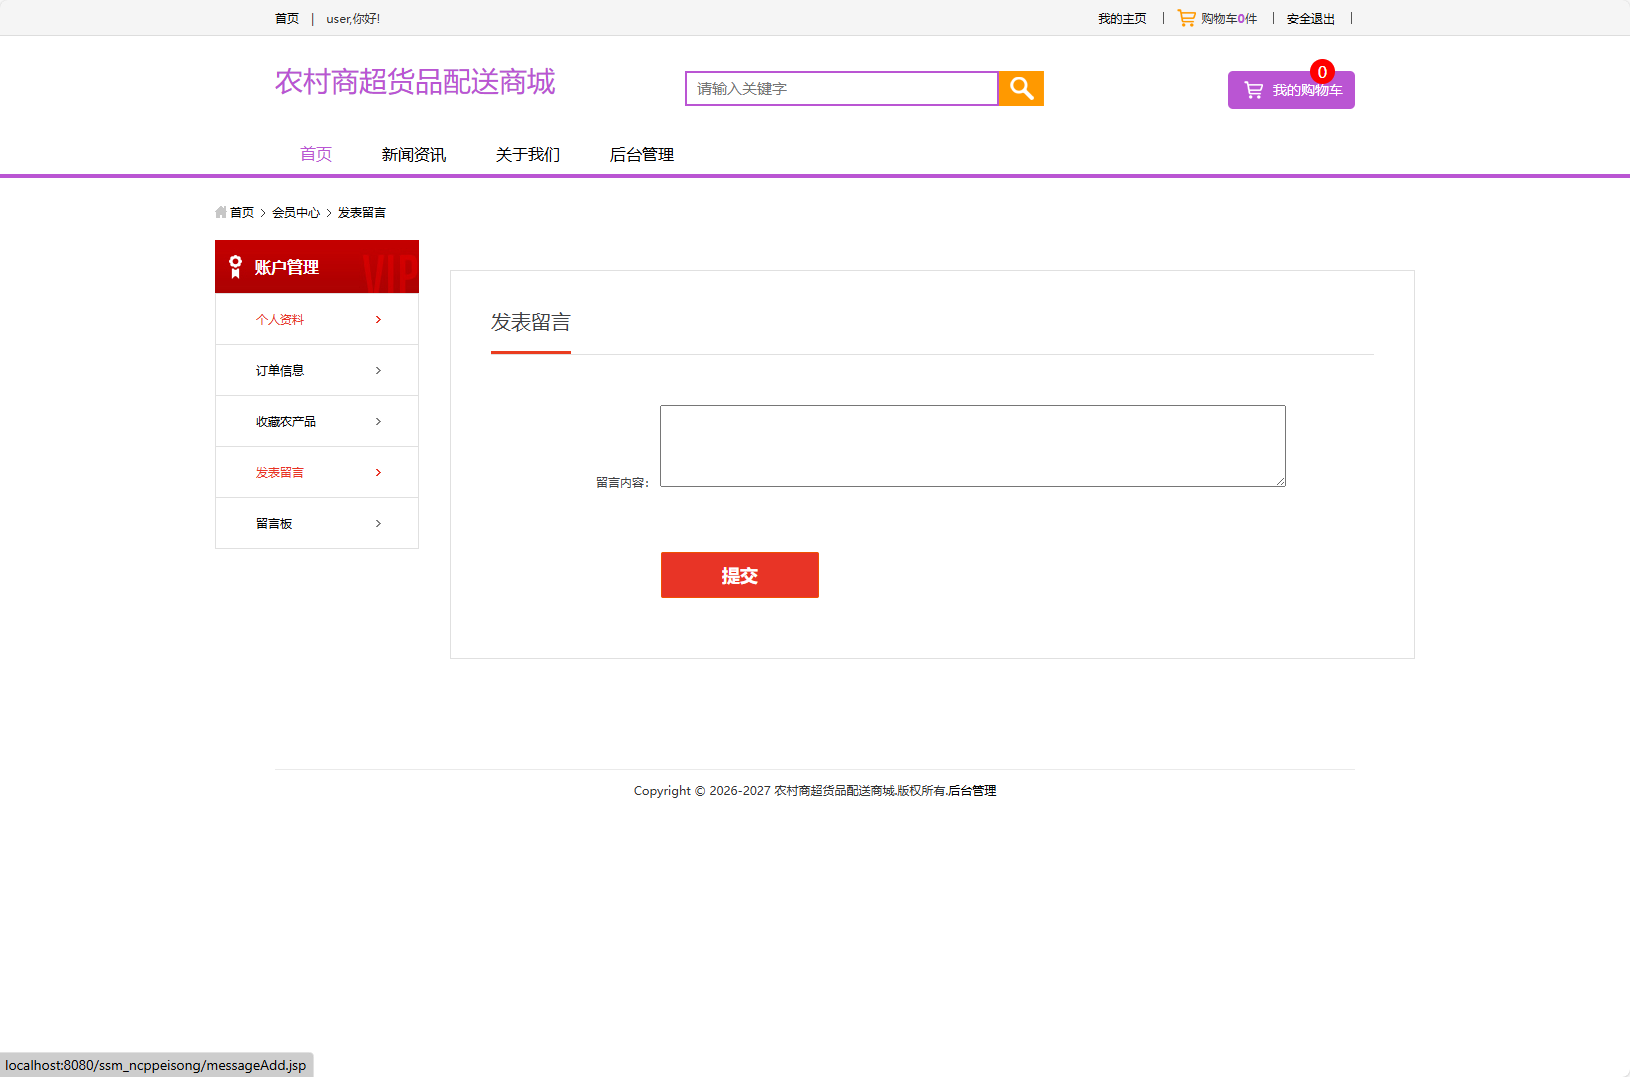This screenshot has height=1077, width=1630.
Task: Click the orange search magnifier icon
Action: [1020, 88]
